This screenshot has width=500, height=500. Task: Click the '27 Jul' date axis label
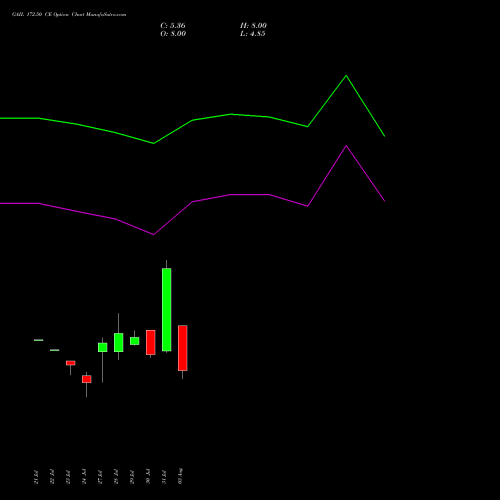100,477
